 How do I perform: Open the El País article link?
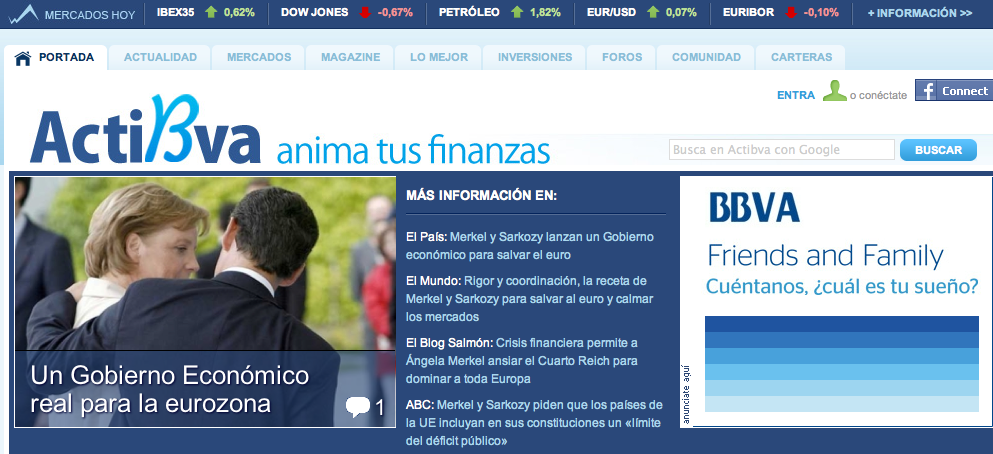[x=530, y=246]
